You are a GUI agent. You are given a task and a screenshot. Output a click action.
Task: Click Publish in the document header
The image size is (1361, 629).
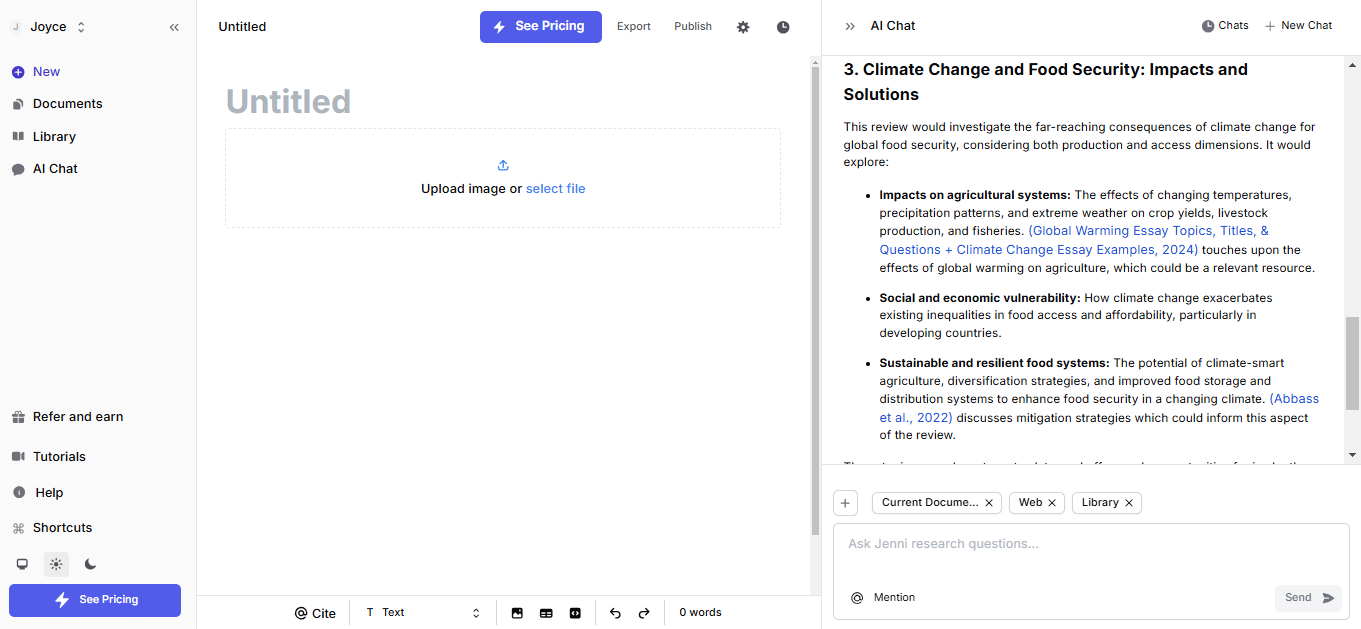coord(693,27)
